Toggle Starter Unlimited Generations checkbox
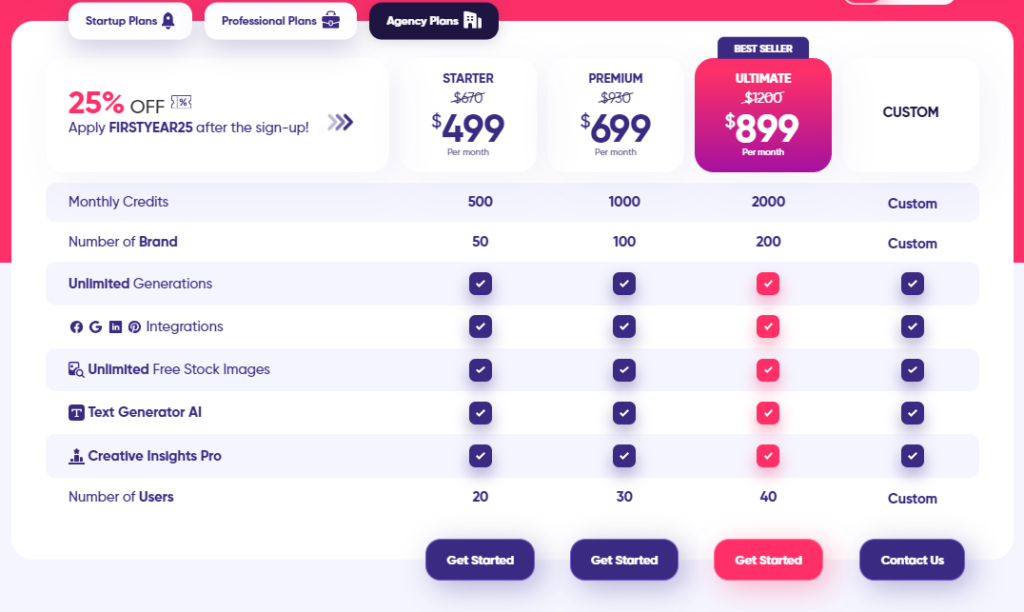Viewport: 1024px width, 612px height. click(480, 283)
